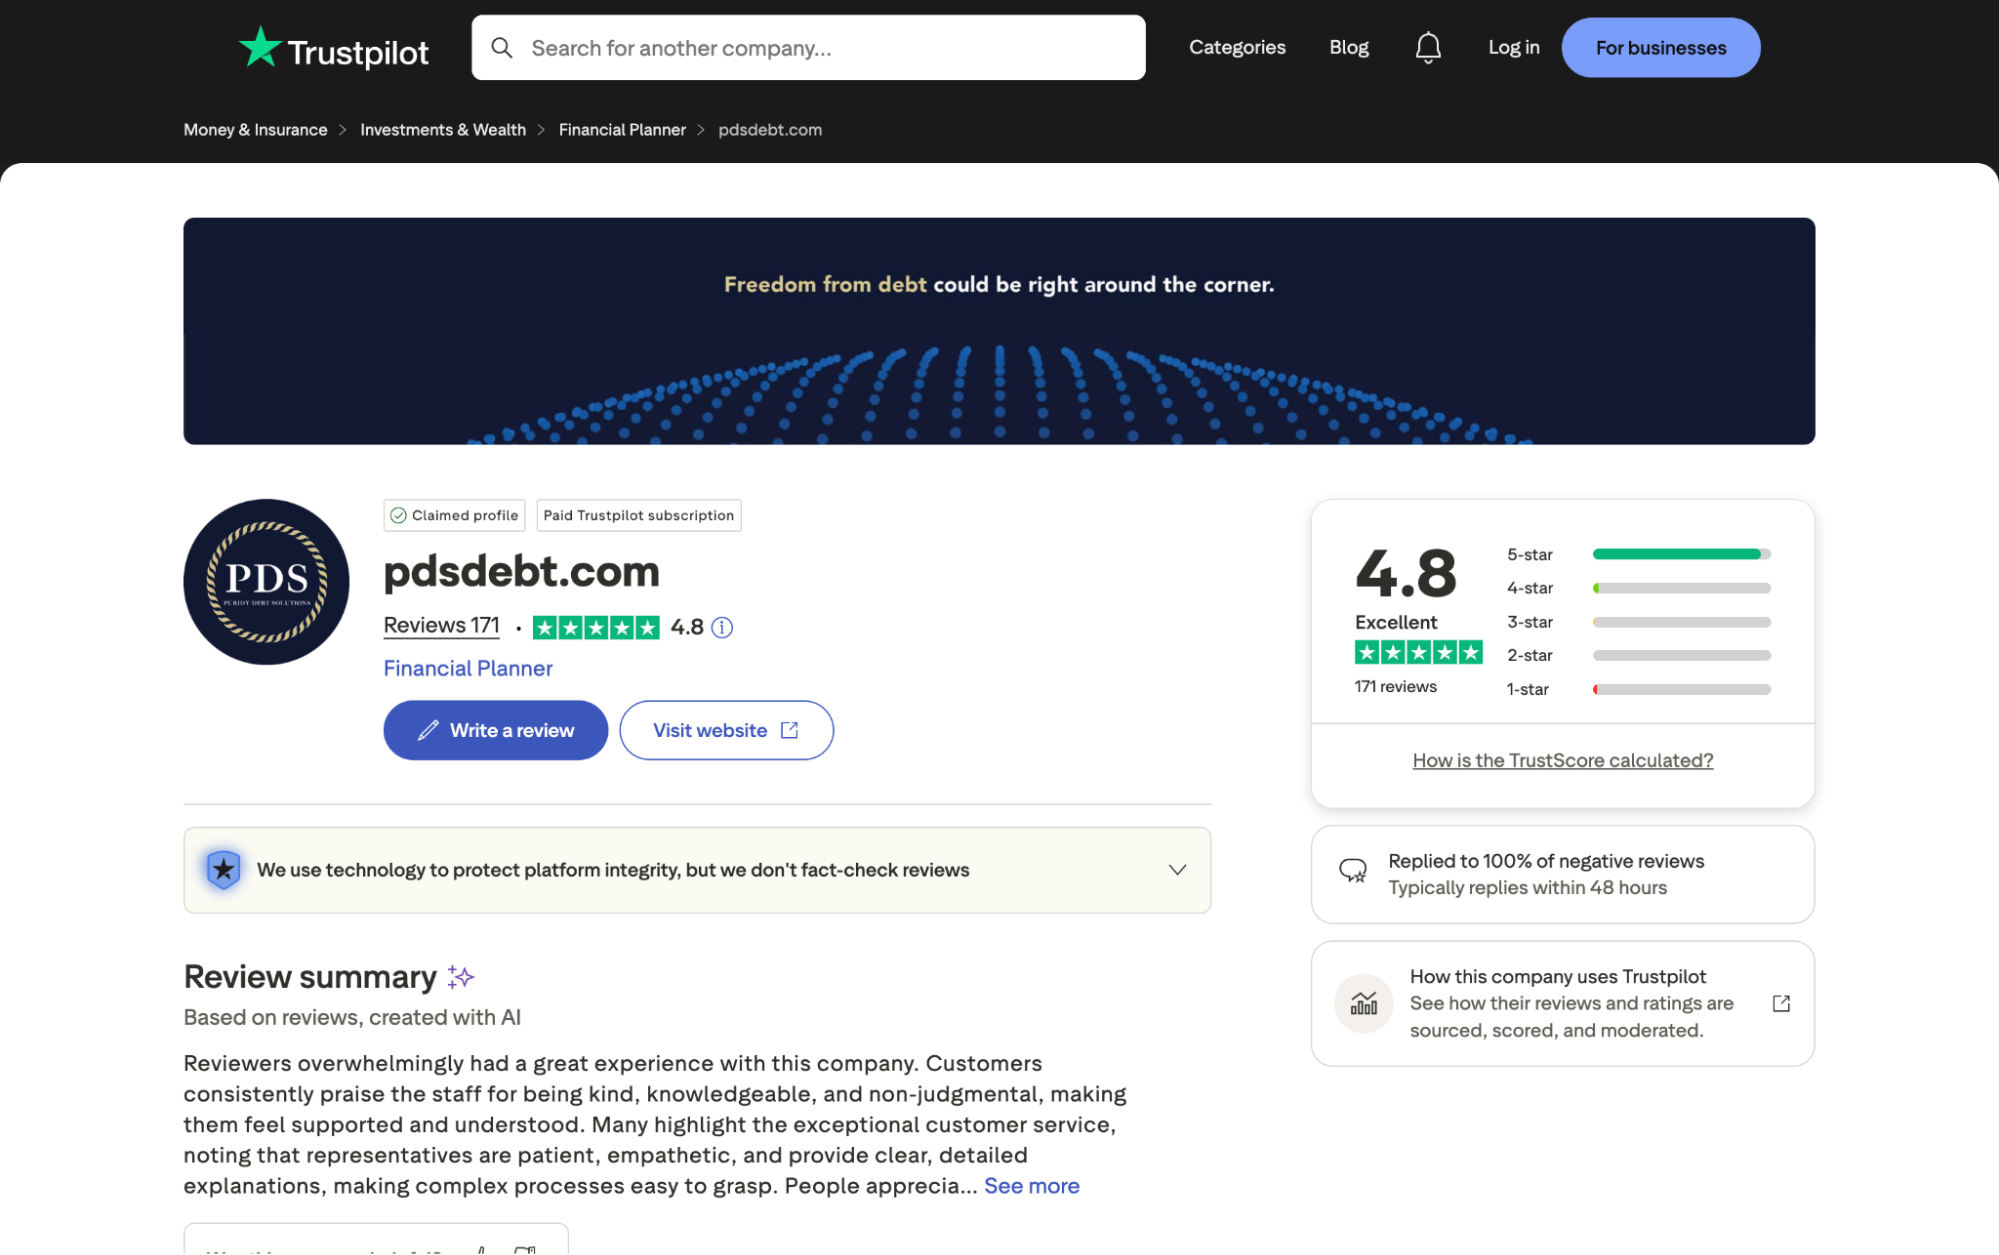
Task: Expand the platform integrity notice chevron
Action: pos(1177,870)
